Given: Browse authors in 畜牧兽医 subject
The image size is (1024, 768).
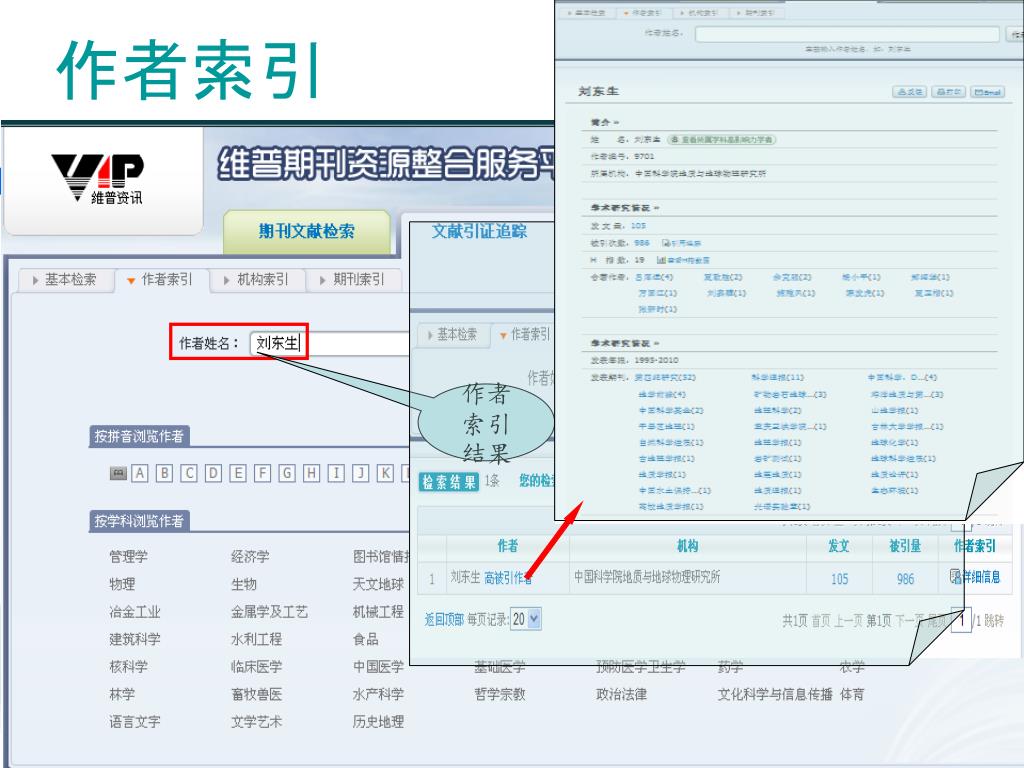Looking at the screenshot, I should [256, 694].
